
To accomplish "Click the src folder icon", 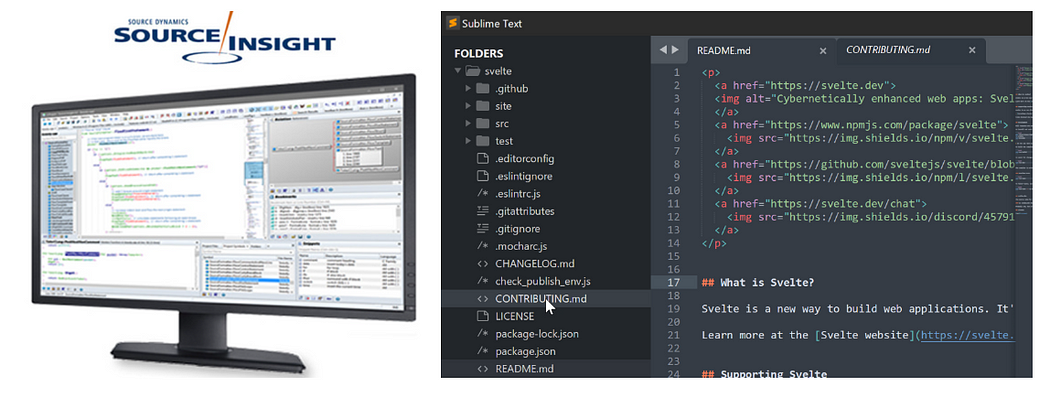I will click(483, 123).
